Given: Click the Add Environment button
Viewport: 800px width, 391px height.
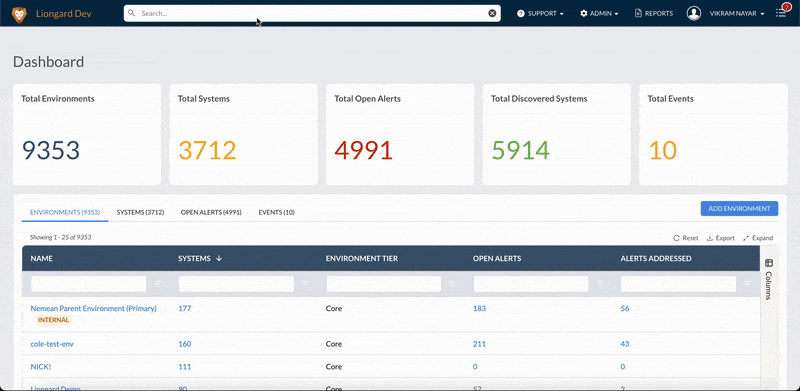Looking at the screenshot, I should coord(739,208).
